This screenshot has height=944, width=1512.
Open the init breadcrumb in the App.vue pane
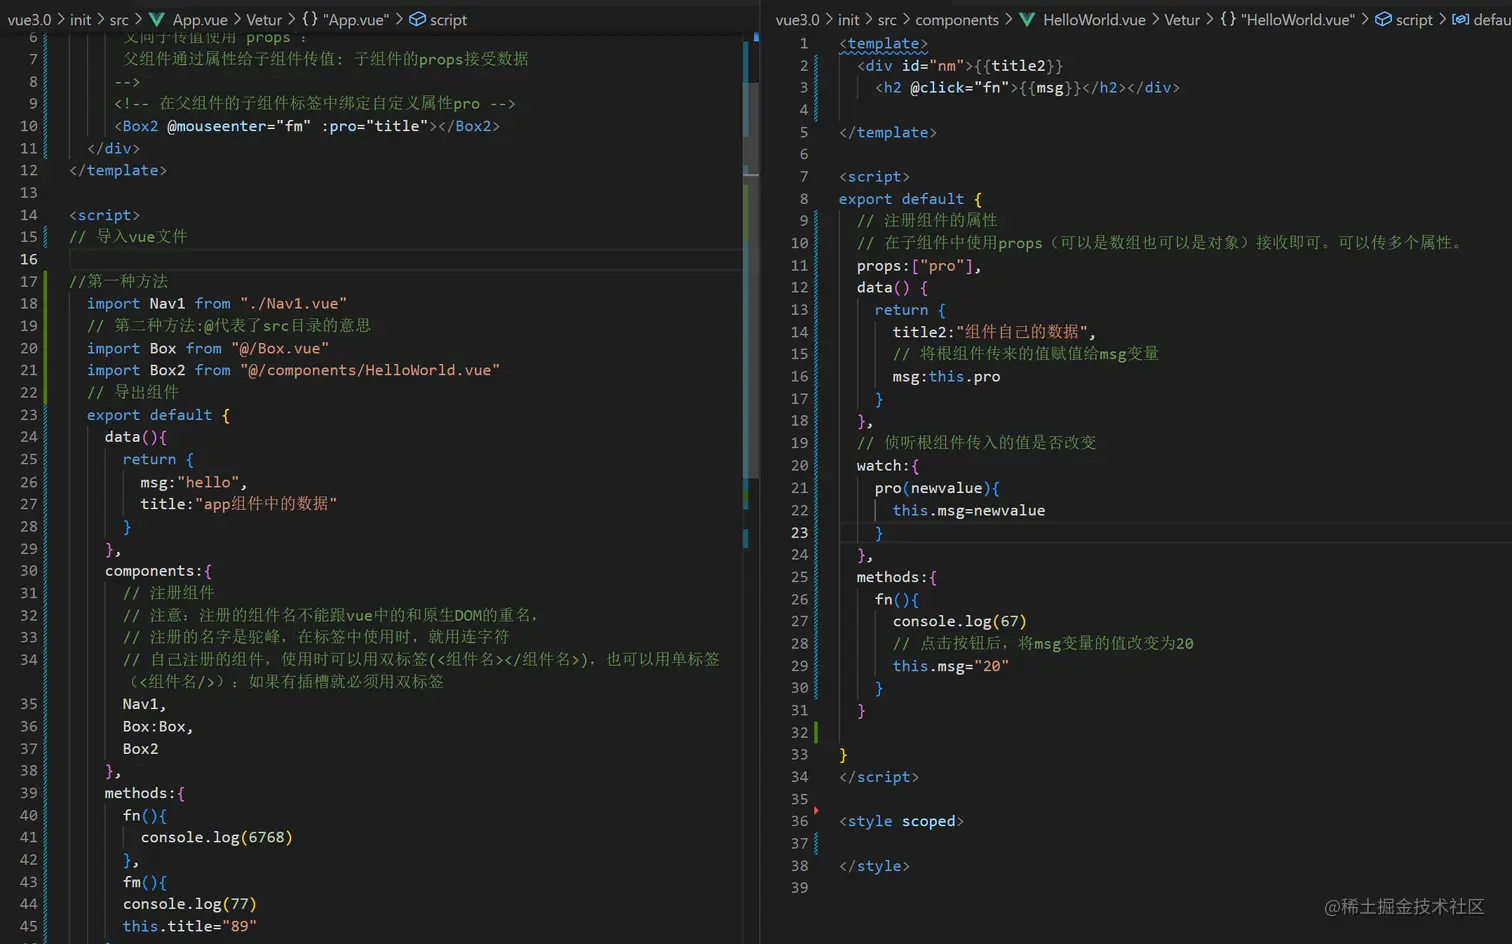[x=81, y=19]
